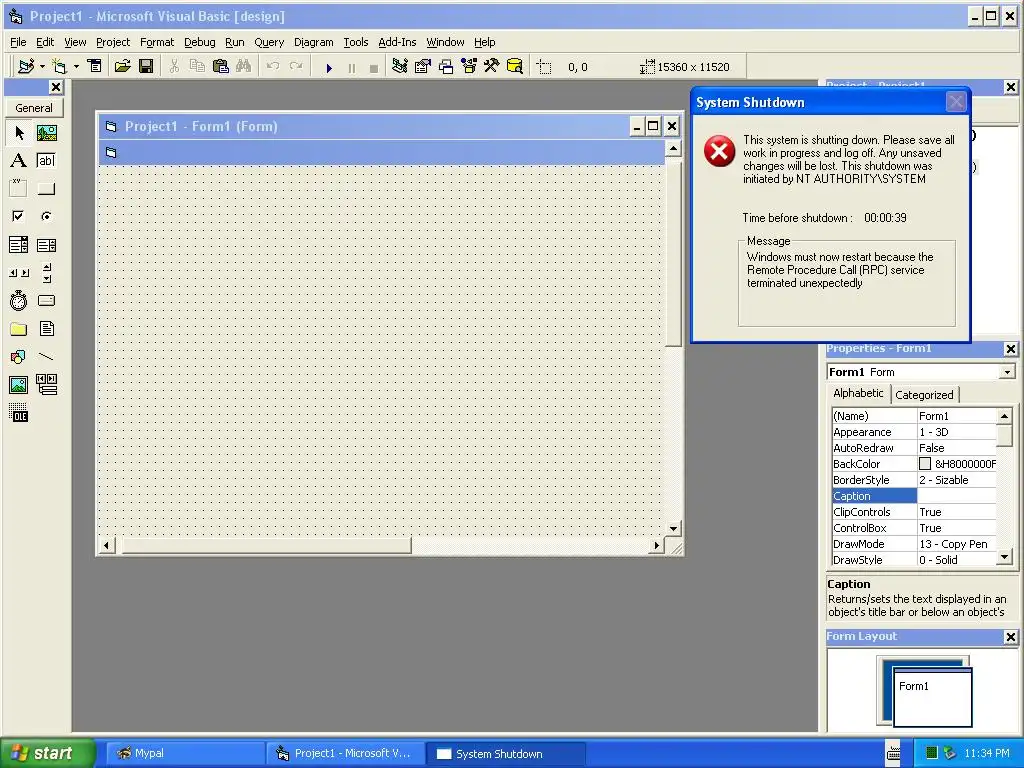
Task: Click the Object Browser toolbar icon
Action: 469,66
